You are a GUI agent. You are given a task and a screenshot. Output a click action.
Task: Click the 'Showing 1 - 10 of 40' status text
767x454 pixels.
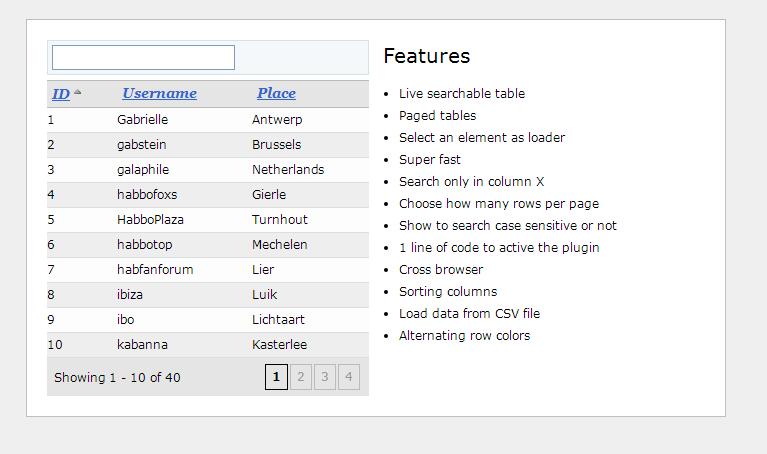point(117,378)
